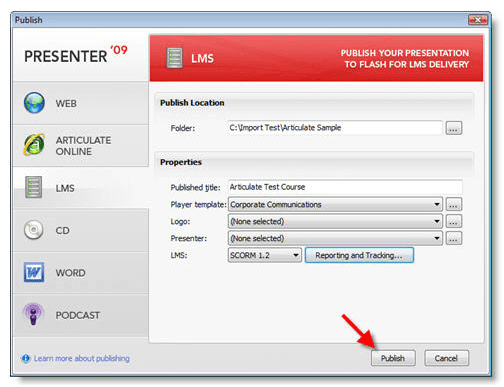Click the Folder path input field

tap(335, 128)
